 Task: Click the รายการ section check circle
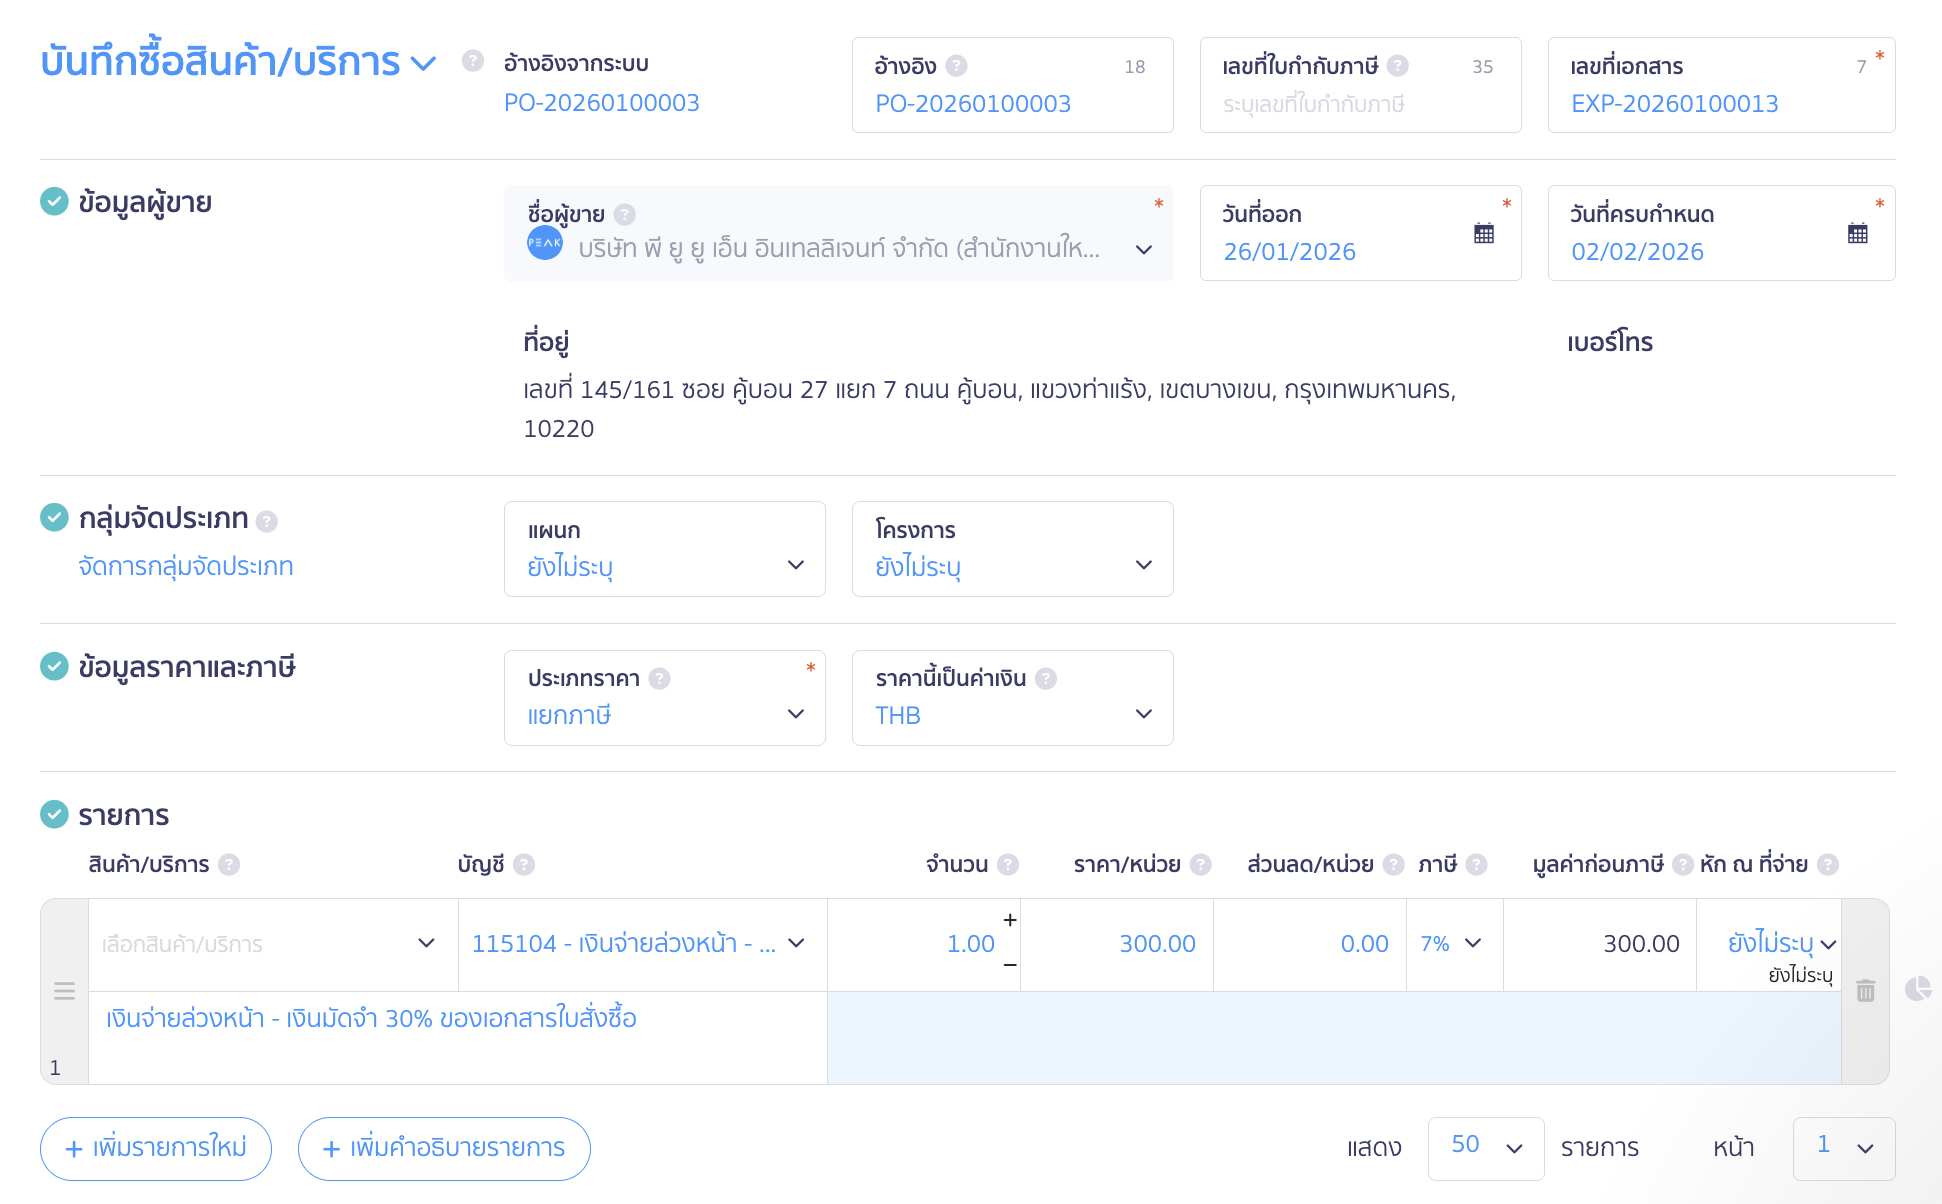click(x=54, y=815)
